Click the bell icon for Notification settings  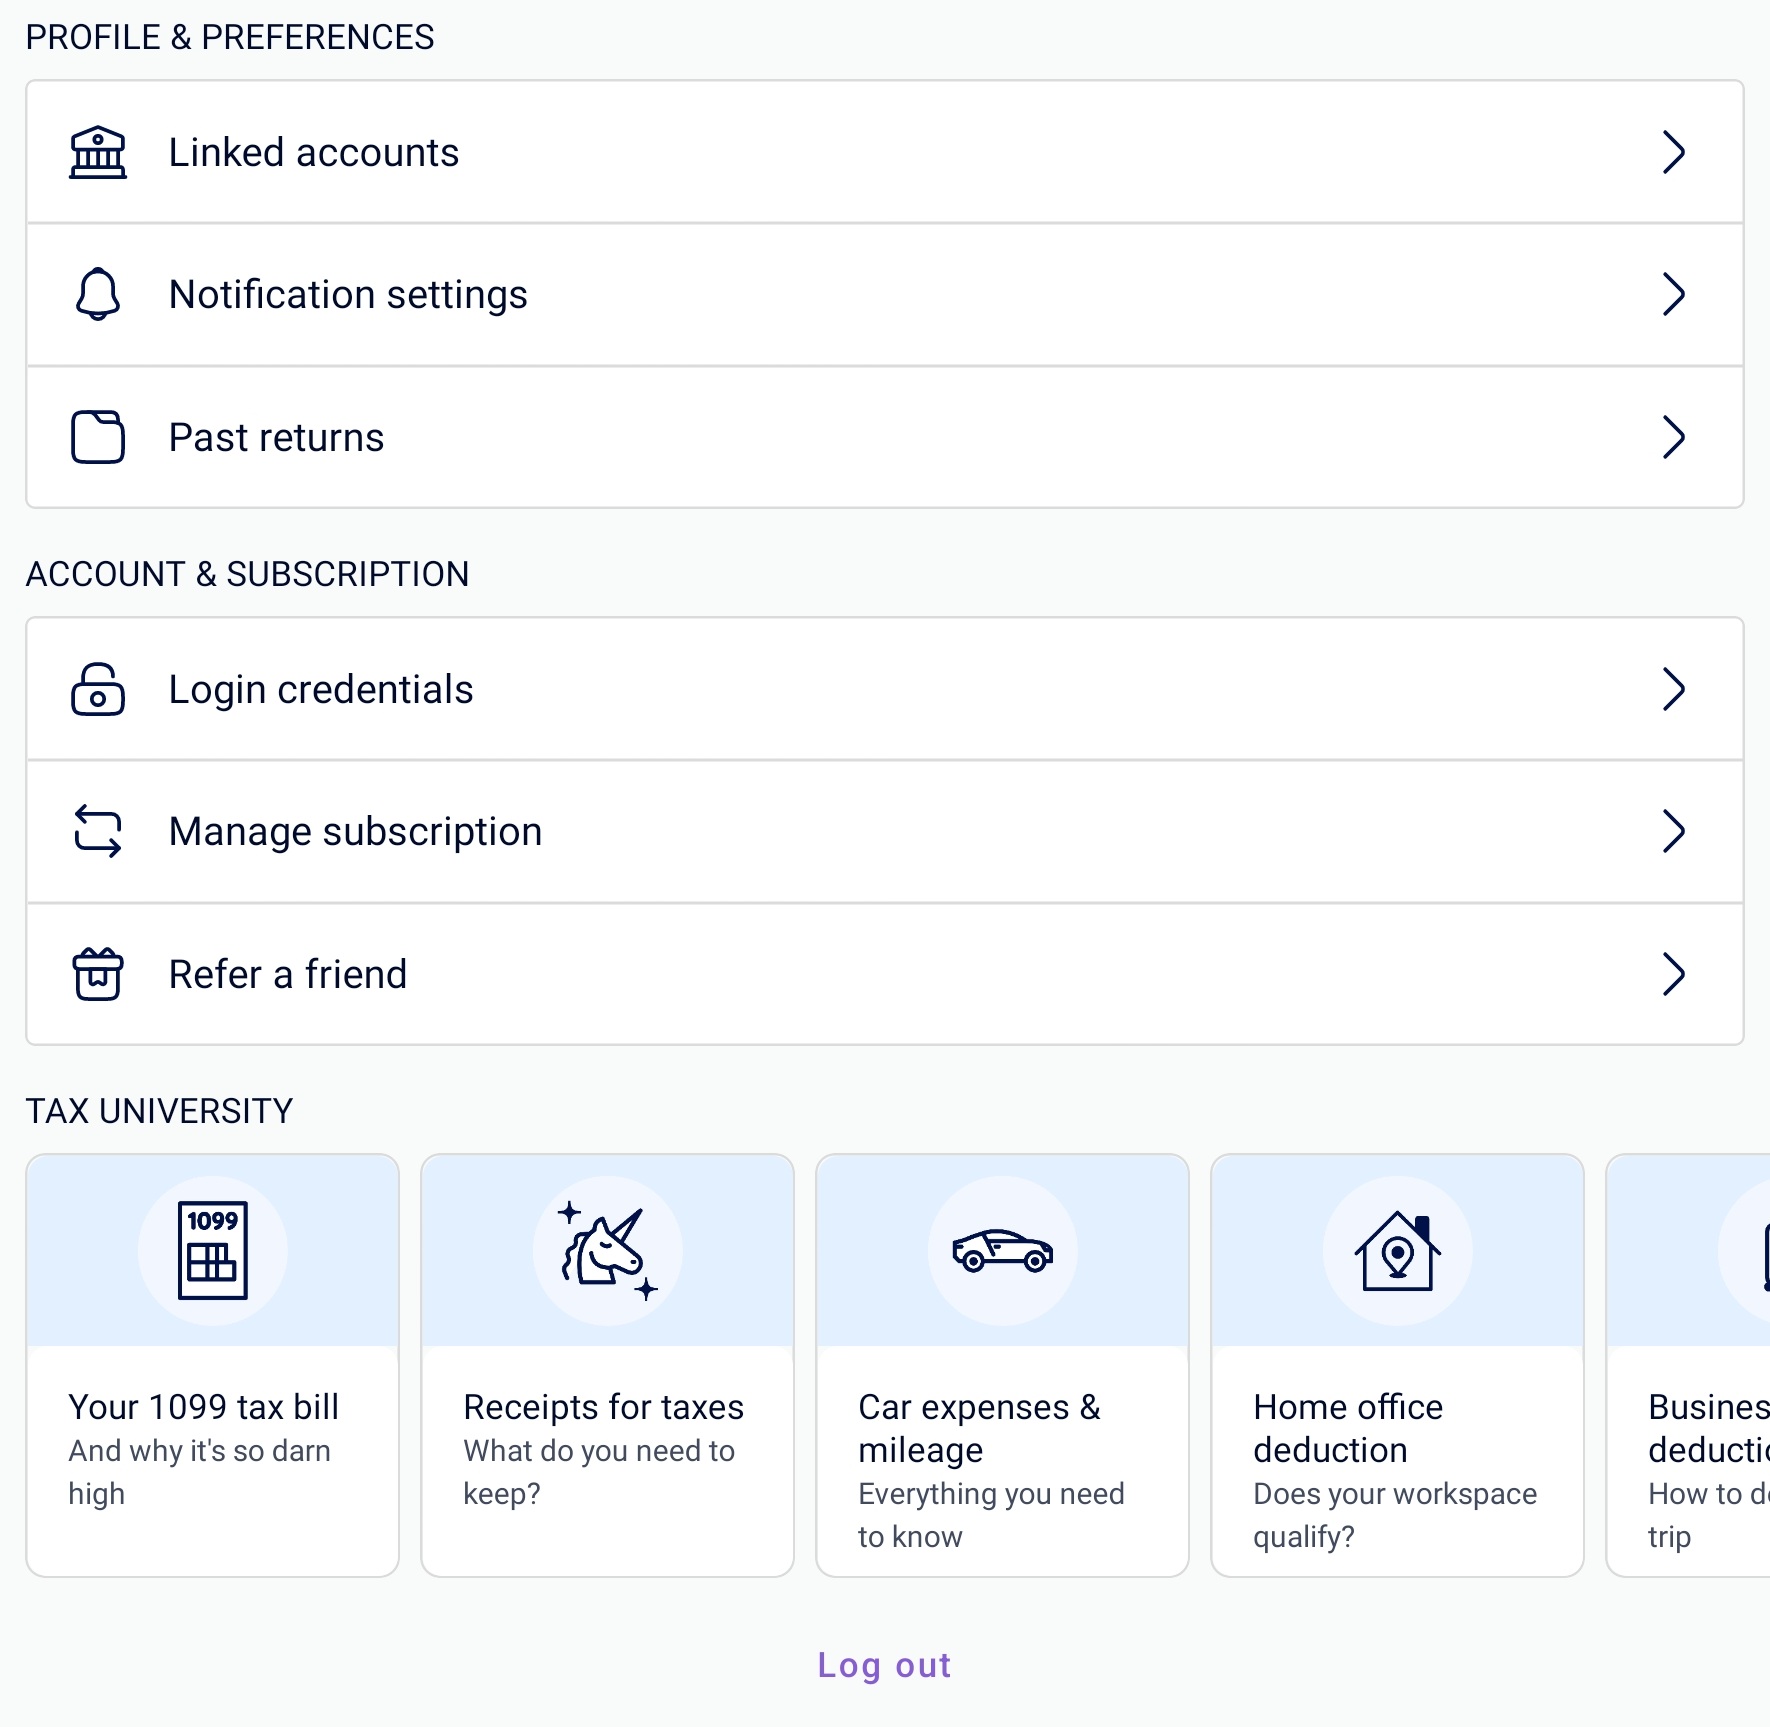click(x=98, y=294)
